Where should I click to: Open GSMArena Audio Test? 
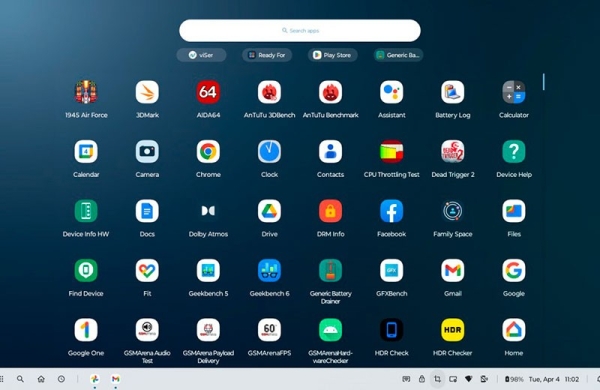point(147,330)
